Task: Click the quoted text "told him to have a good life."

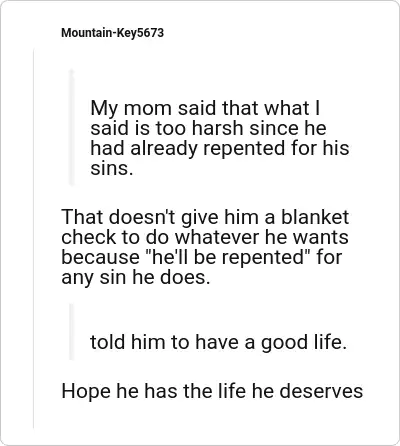Action: click(218, 342)
